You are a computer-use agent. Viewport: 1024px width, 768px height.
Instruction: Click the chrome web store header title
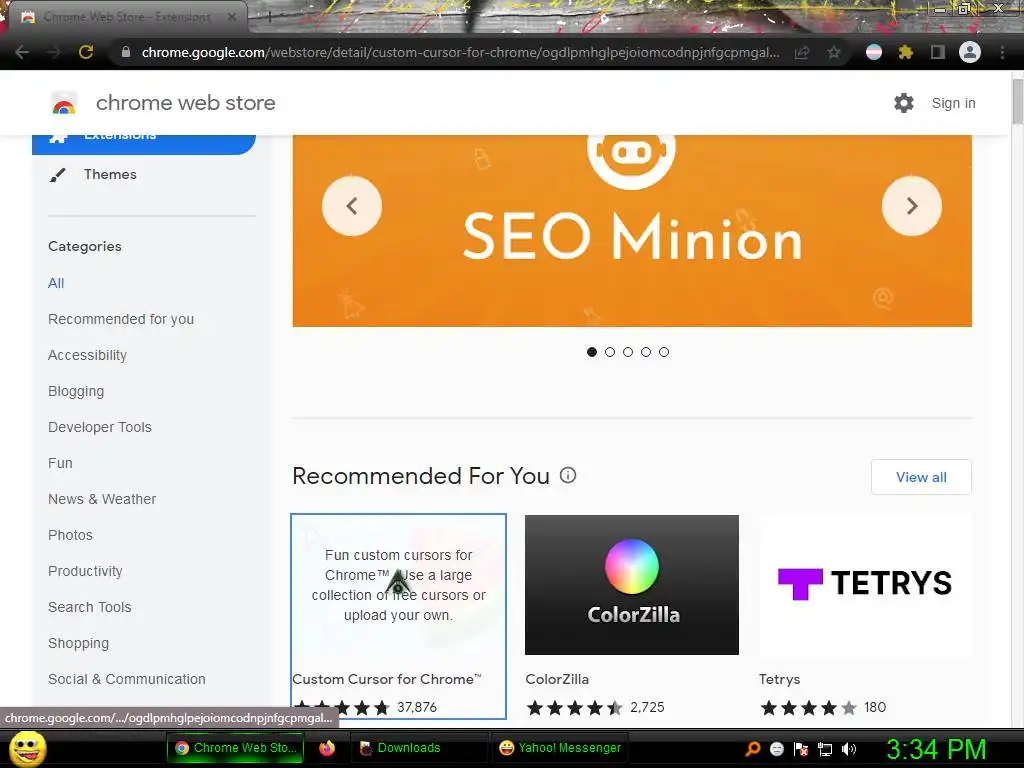point(185,103)
